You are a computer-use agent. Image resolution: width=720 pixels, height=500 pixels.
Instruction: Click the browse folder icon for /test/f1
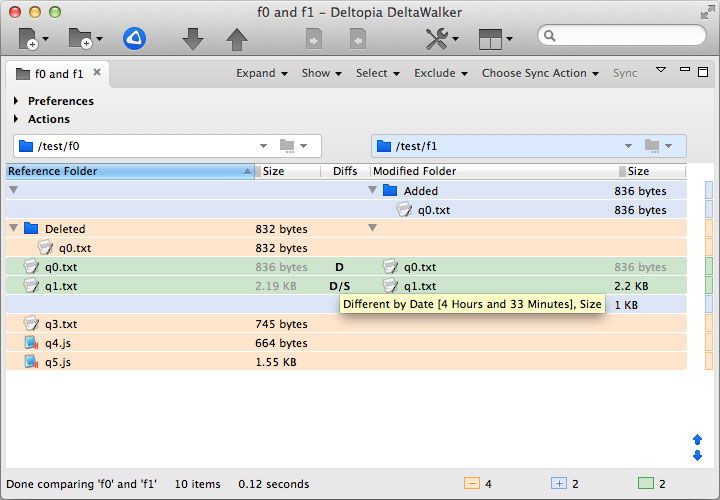[x=652, y=146]
